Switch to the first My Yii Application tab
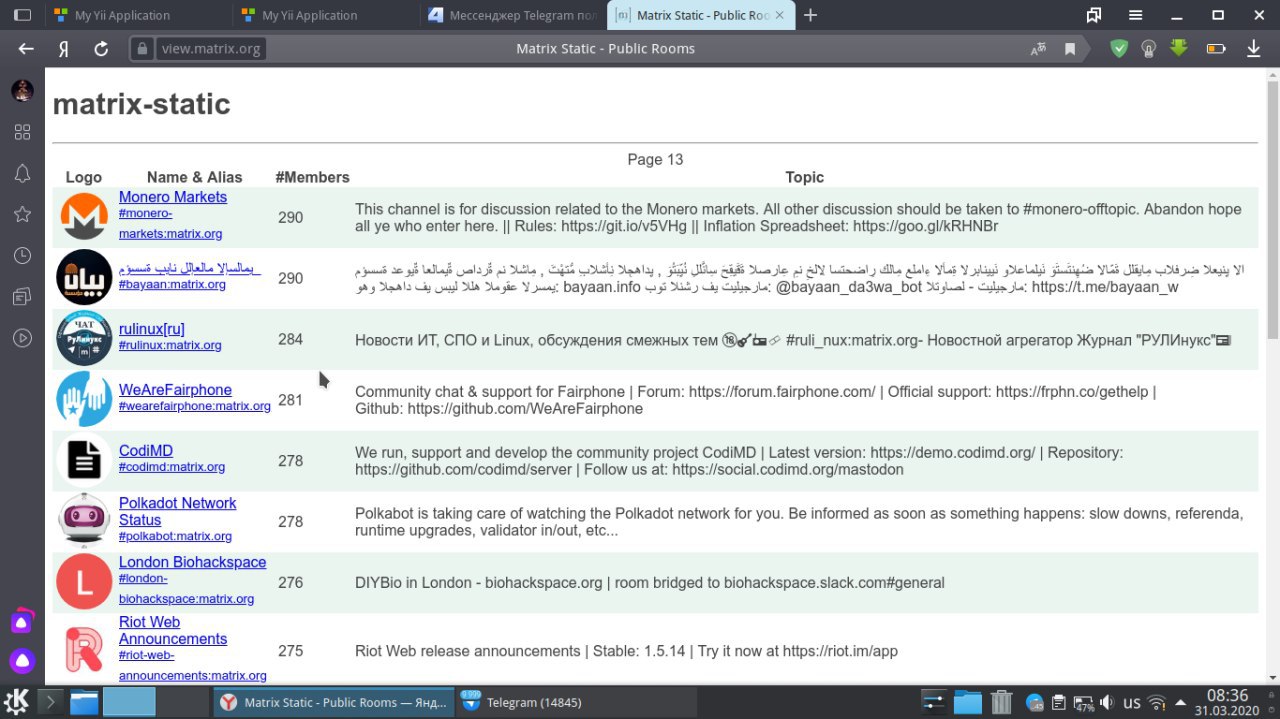This screenshot has width=1280, height=719. (136, 15)
